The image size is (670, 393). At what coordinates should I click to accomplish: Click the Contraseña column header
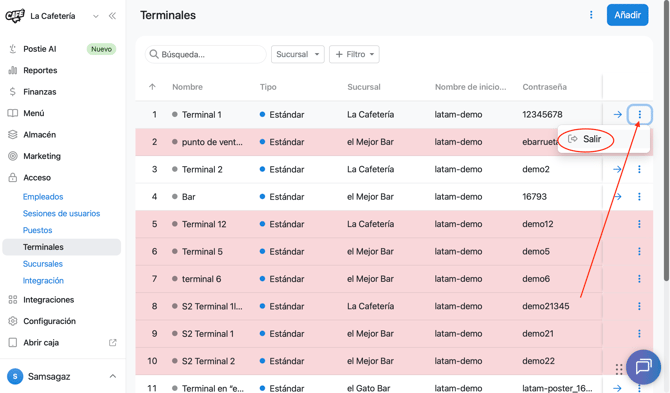pyautogui.click(x=544, y=87)
